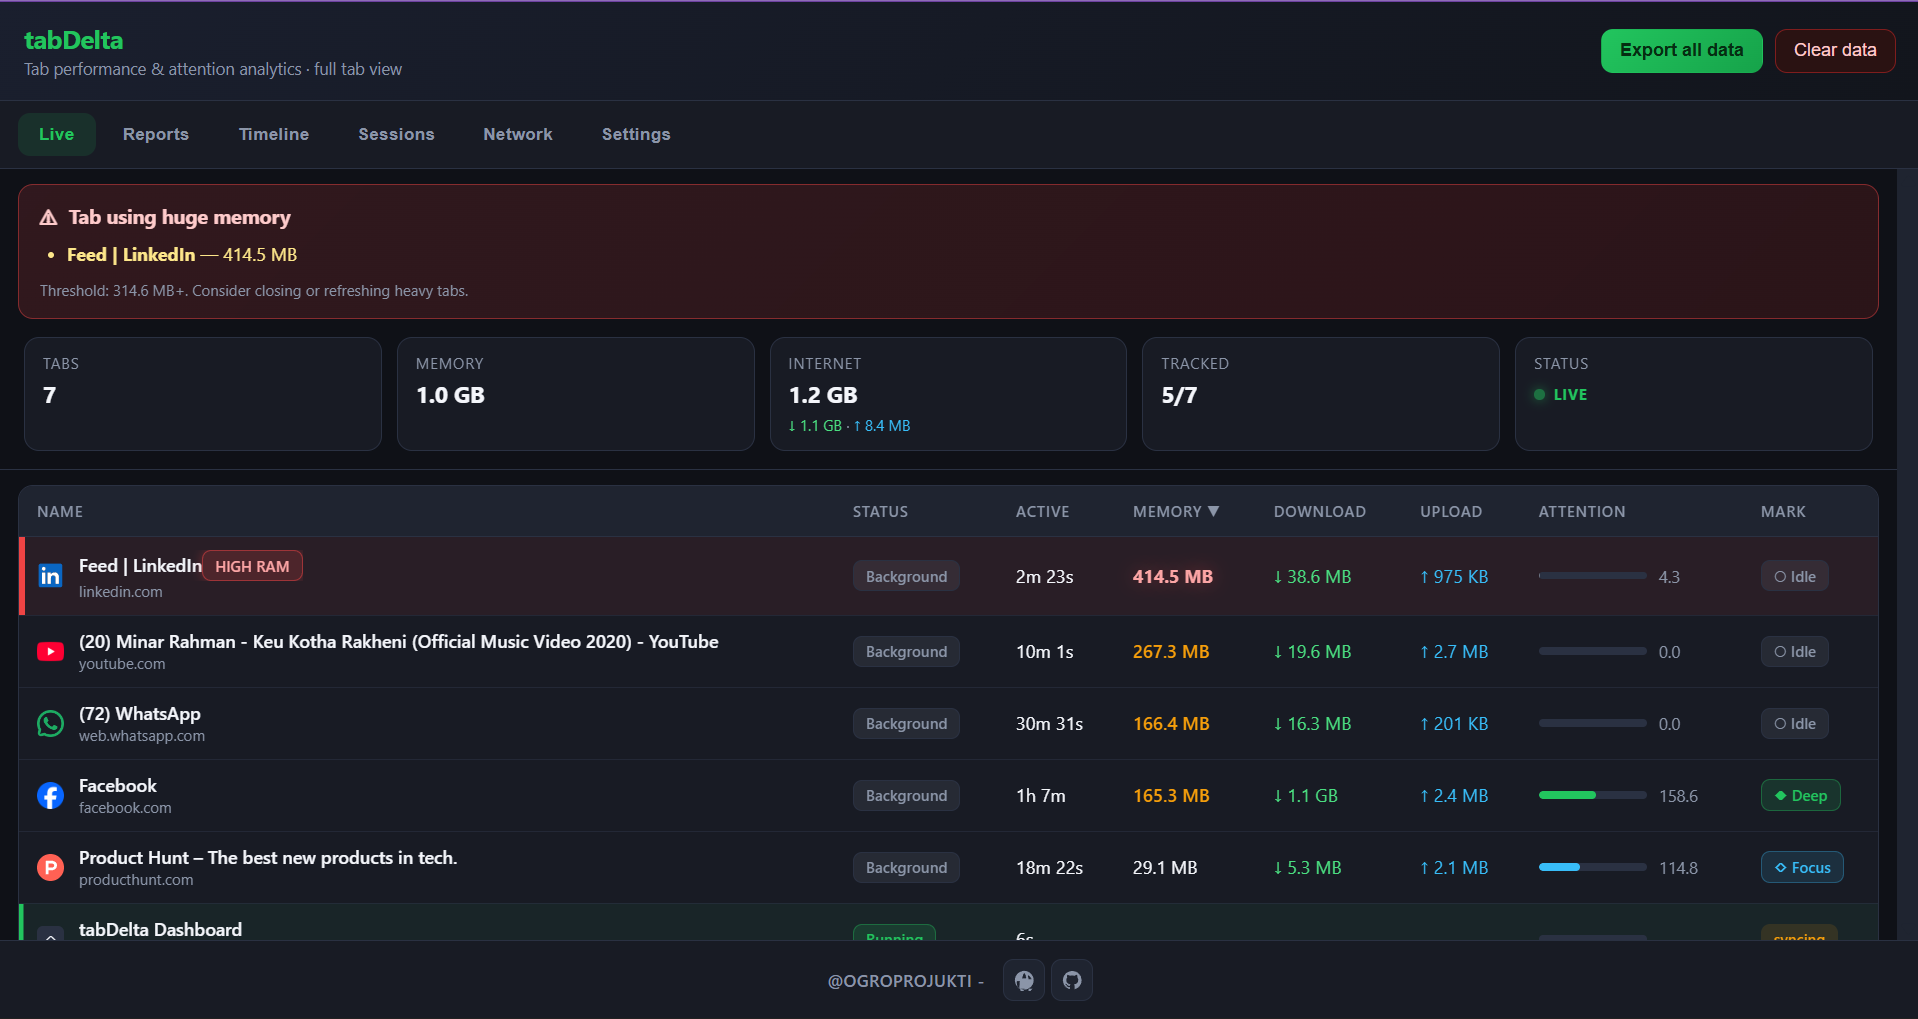Click the youtube.com domain text
The image size is (1918, 1019).
tap(122, 664)
